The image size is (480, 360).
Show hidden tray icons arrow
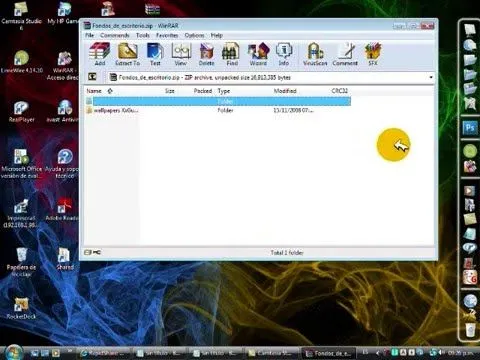pos(378,352)
